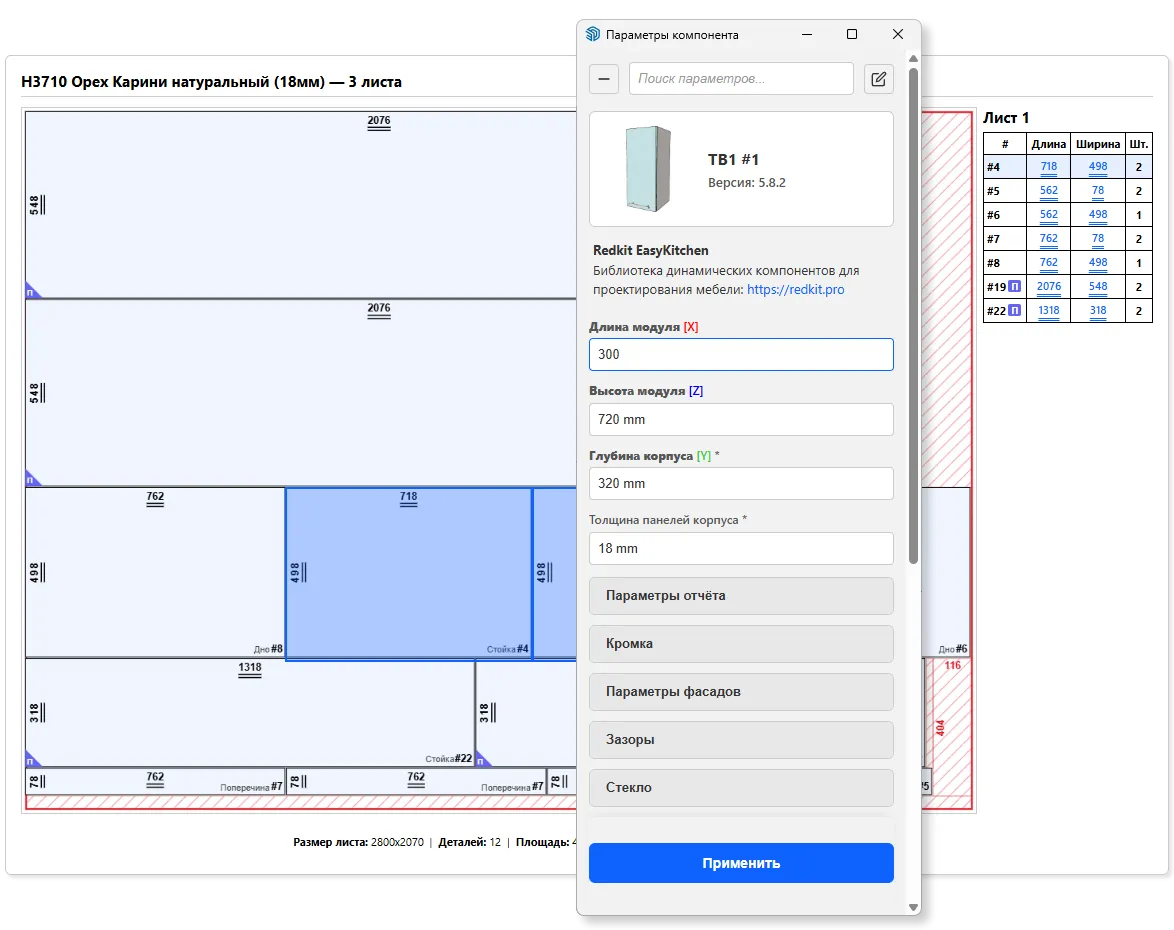Click length 2076 in row #19

(1048, 287)
